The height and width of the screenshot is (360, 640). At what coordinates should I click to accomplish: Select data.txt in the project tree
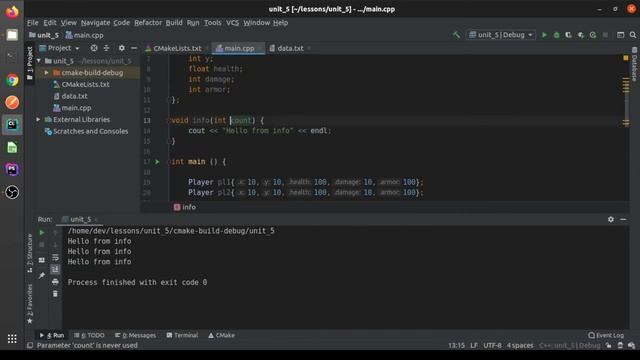pyautogui.click(x=74, y=96)
